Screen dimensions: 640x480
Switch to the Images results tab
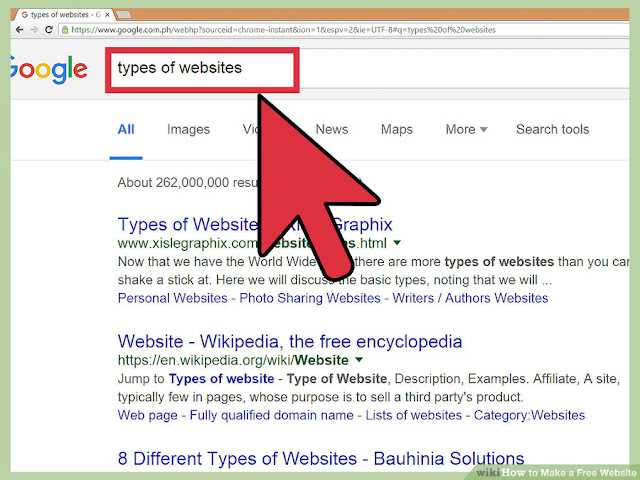pos(188,129)
